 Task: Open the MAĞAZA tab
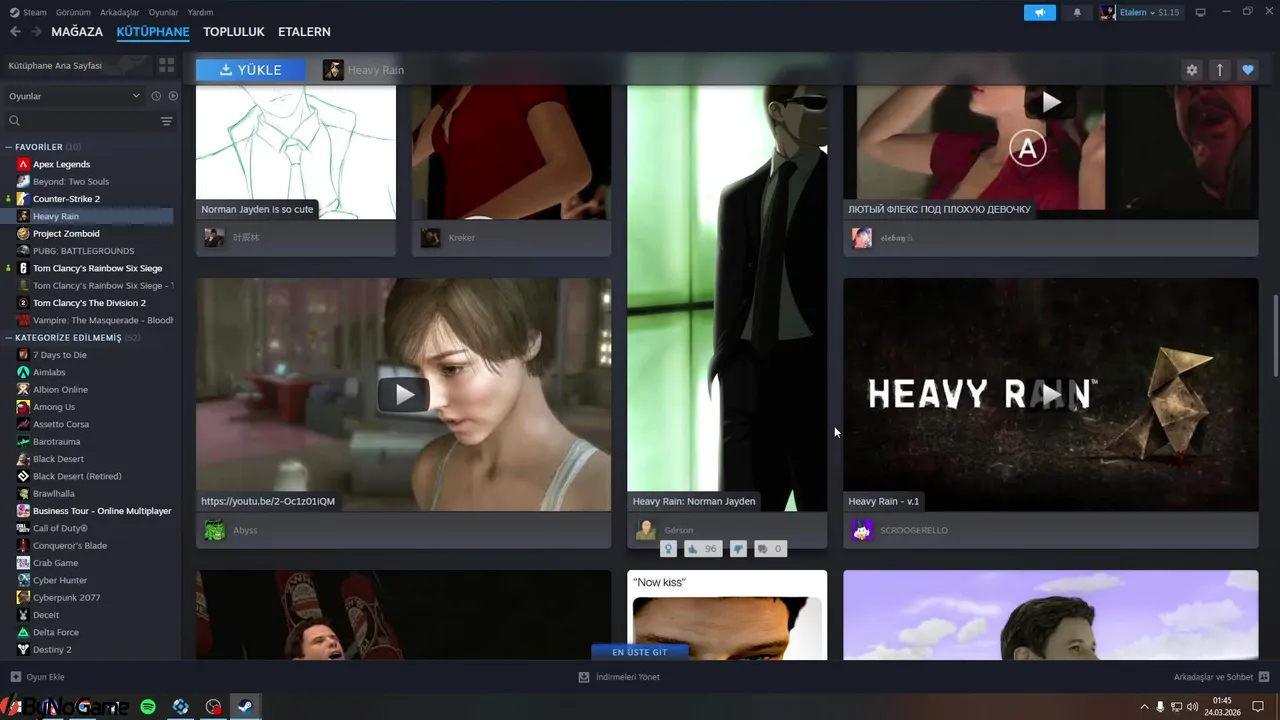[77, 32]
